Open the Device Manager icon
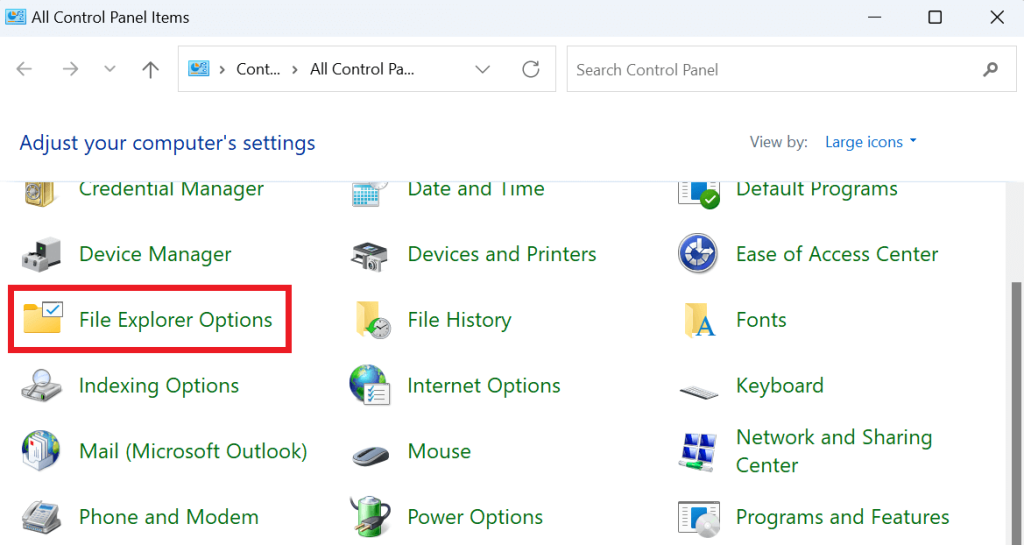This screenshot has height=545, width=1024. pos(41,254)
